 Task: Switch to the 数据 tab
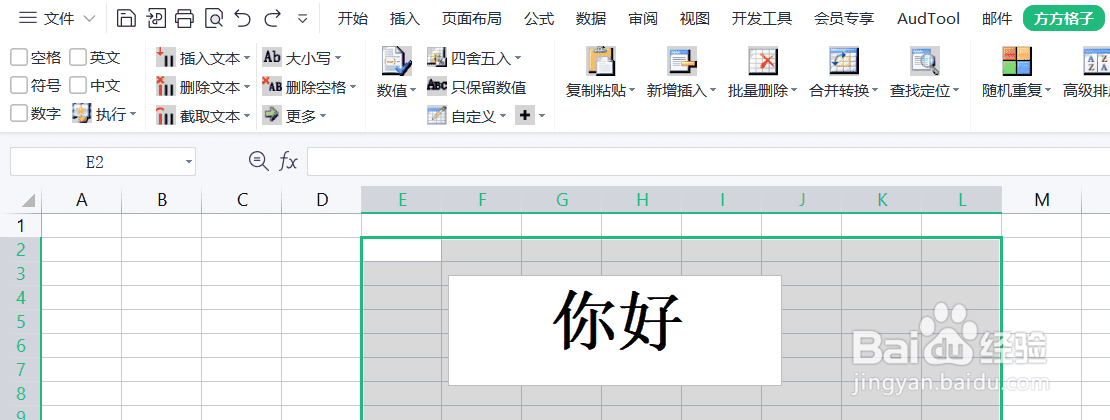point(590,19)
